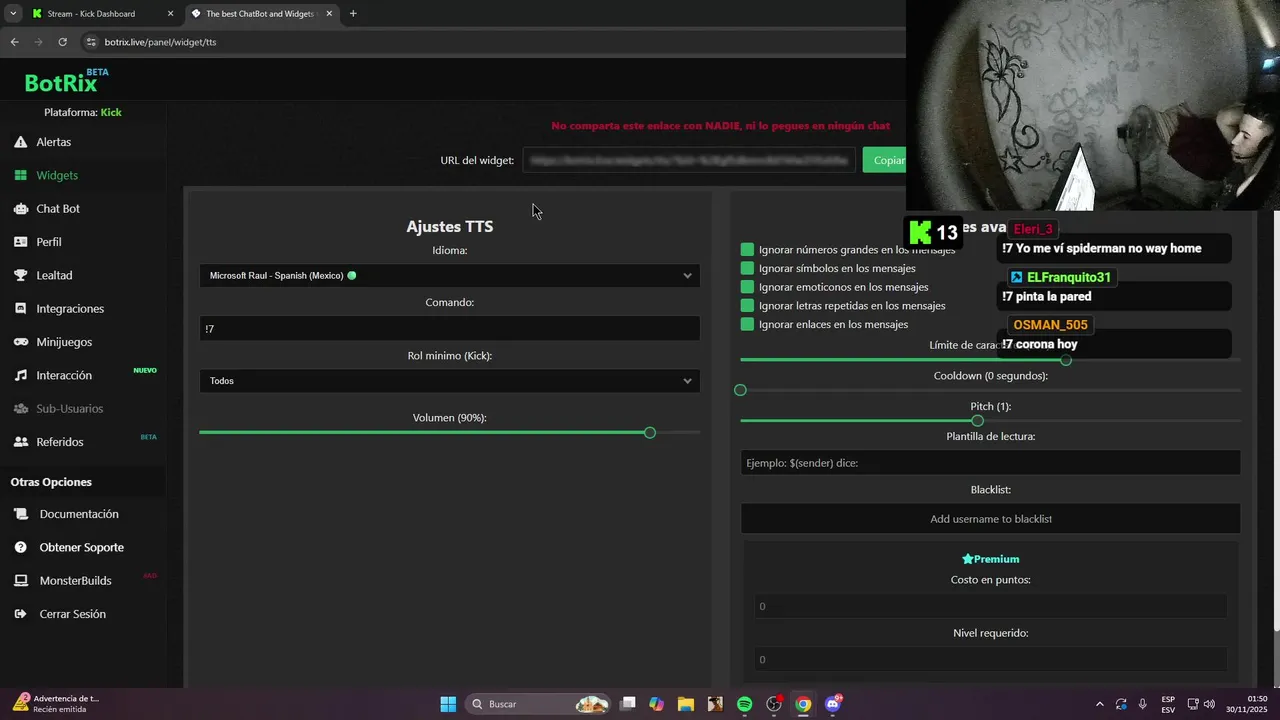The image size is (1280, 720).
Task: Click the Comando input field
Action: (449, 329)
